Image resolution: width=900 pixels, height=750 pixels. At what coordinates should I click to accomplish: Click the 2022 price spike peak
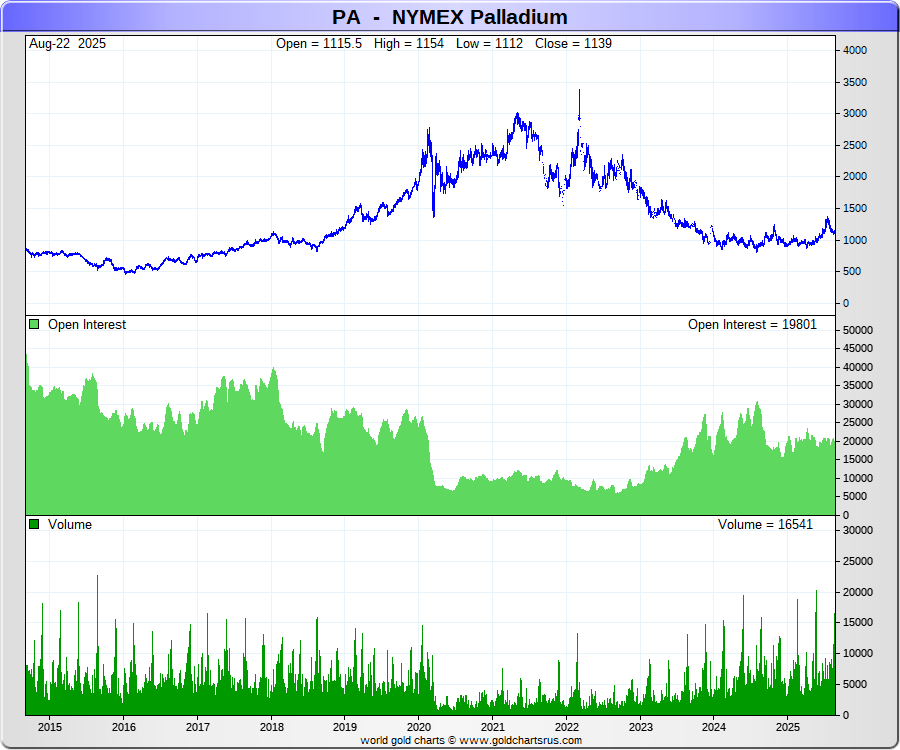click(x=579, y=91)
